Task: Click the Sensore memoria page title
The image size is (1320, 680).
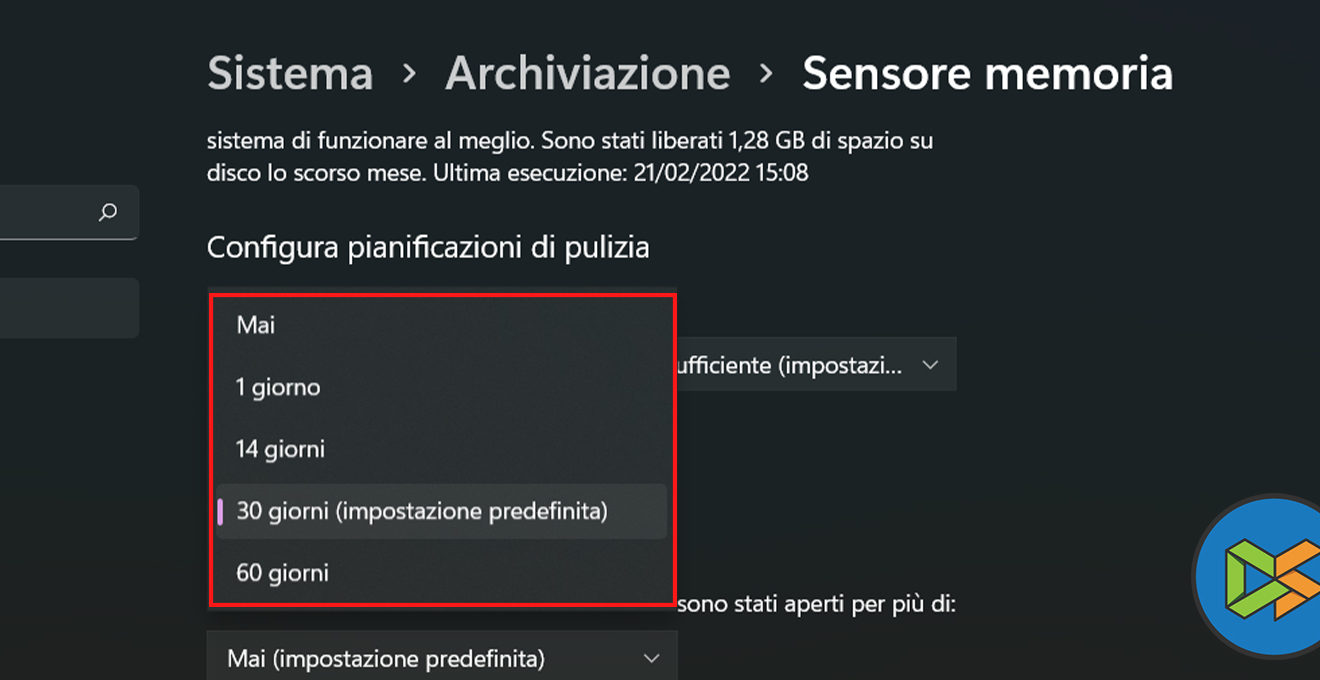Action: 987,74
